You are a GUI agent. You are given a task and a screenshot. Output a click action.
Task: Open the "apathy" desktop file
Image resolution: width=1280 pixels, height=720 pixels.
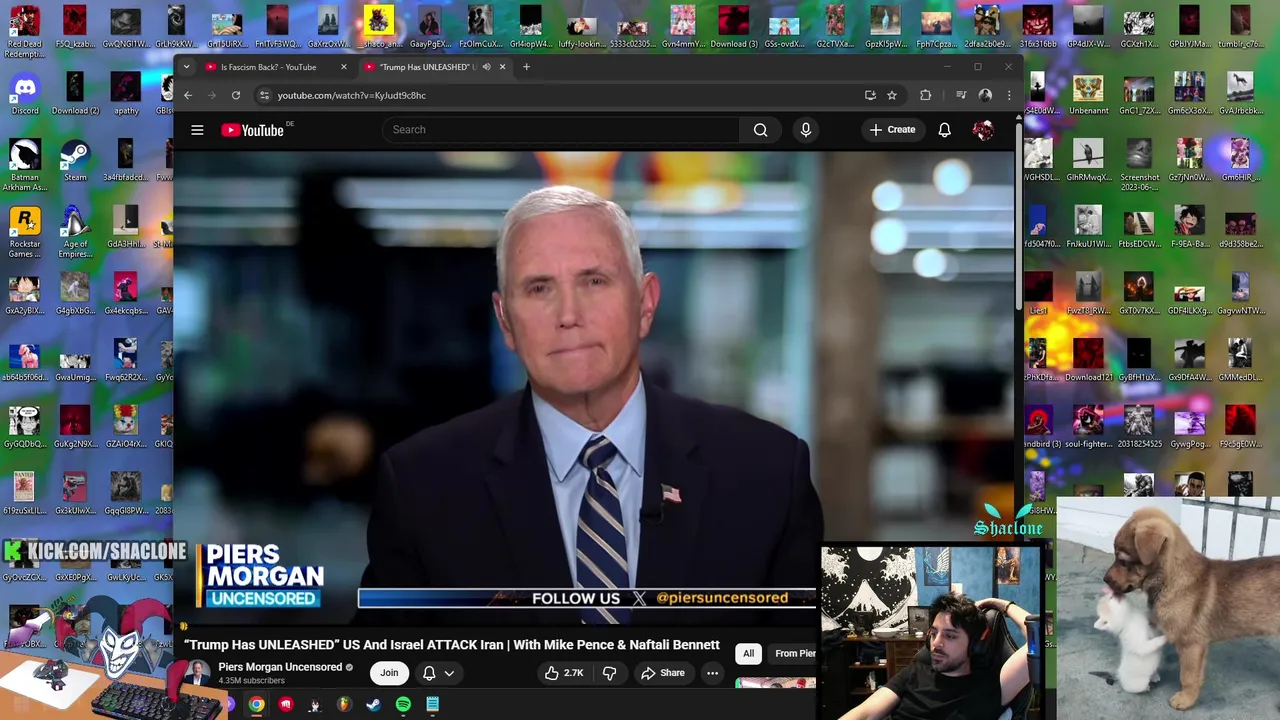(126, 94)
